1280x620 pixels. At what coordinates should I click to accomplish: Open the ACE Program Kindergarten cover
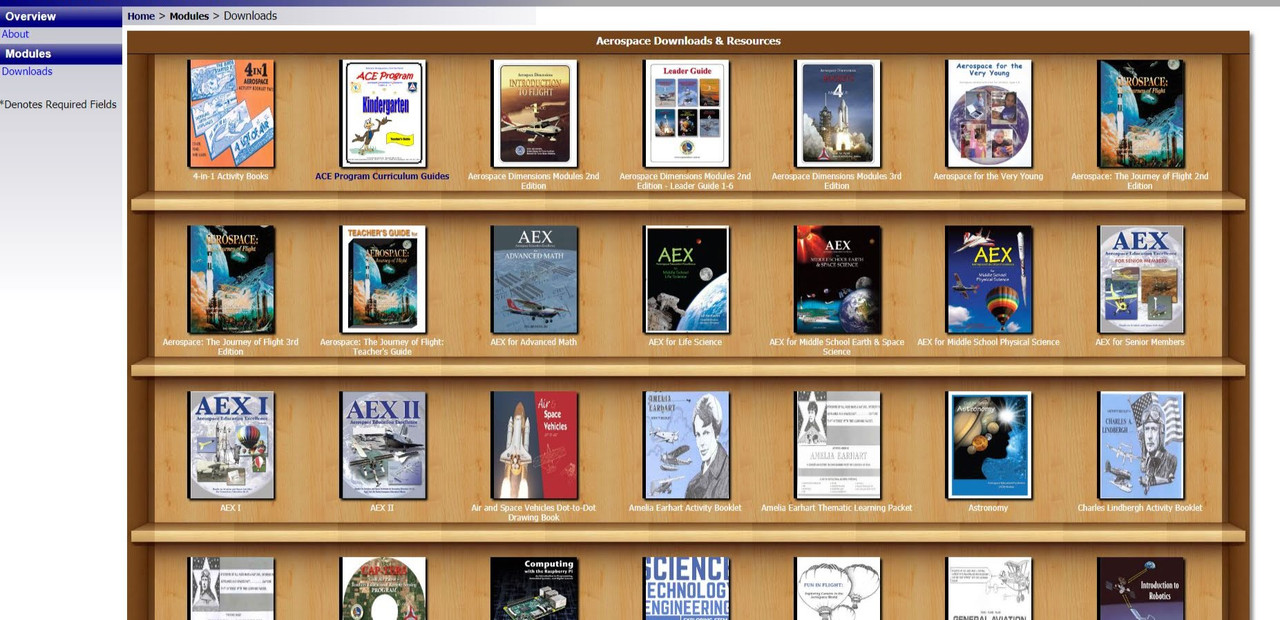[x=383, y=113]
